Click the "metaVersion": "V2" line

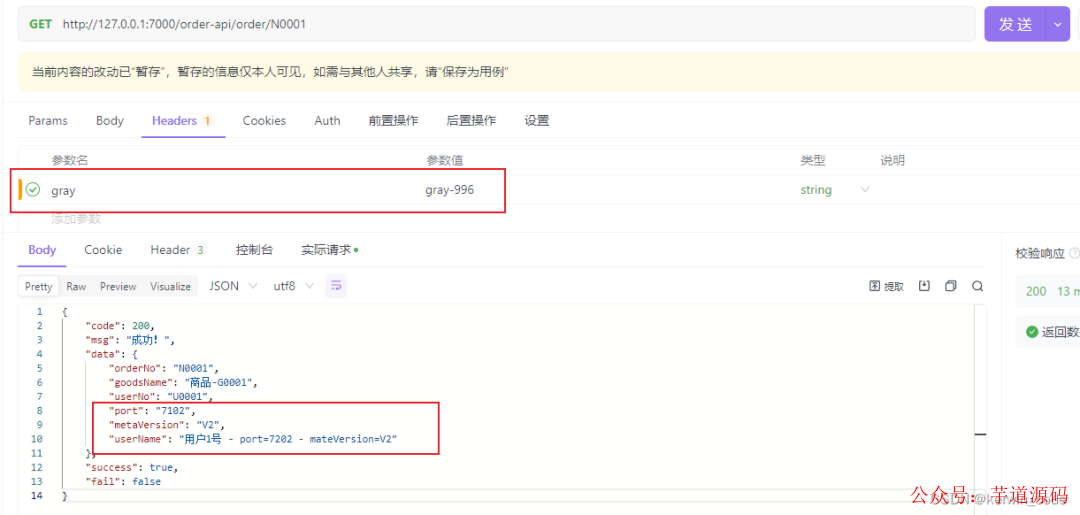(166, 425)
